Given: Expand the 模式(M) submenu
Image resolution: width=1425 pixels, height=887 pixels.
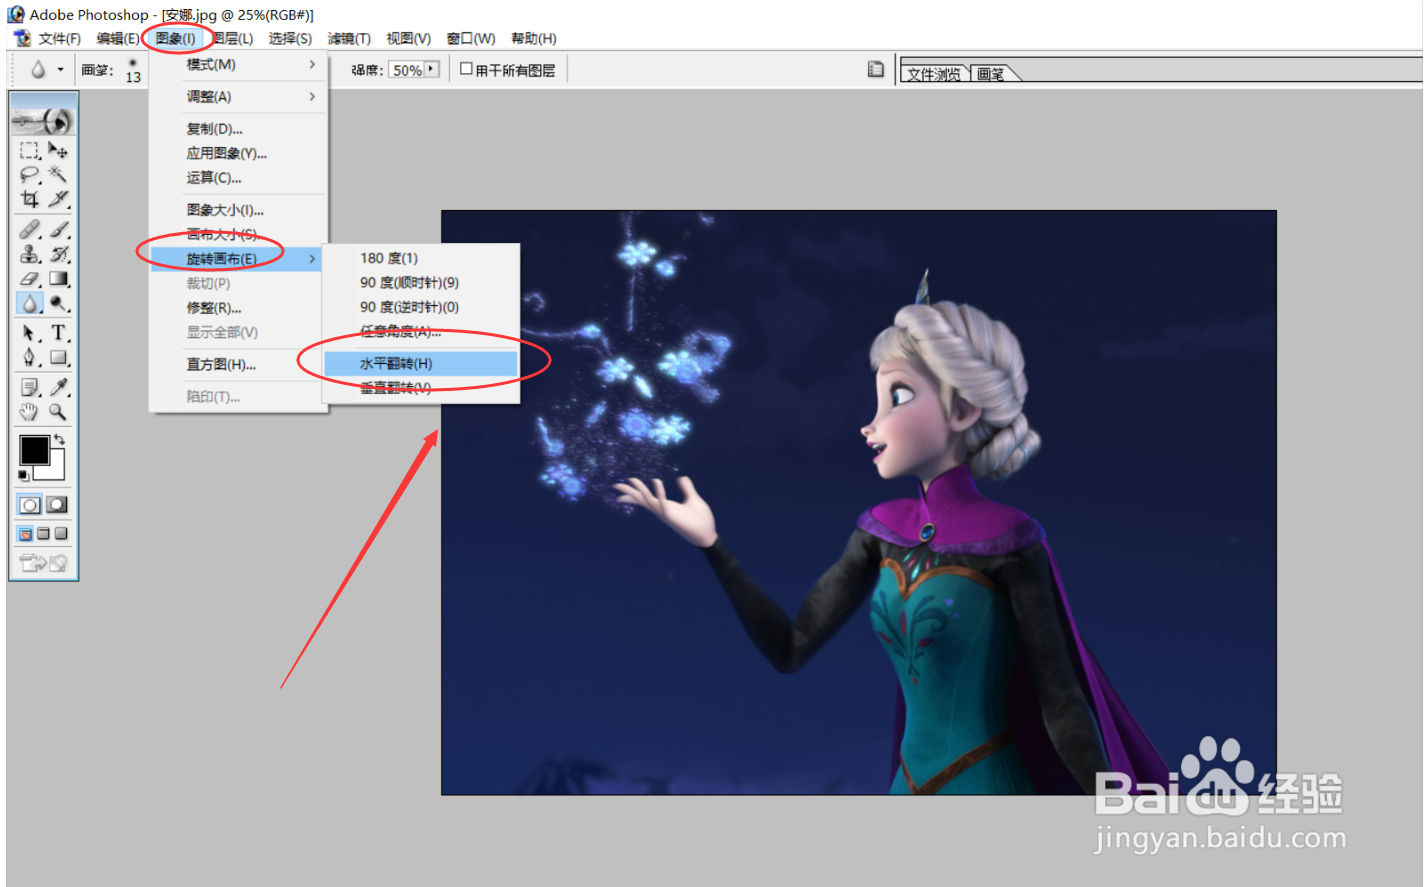Looking at the screenshot, I should [239, 64].
